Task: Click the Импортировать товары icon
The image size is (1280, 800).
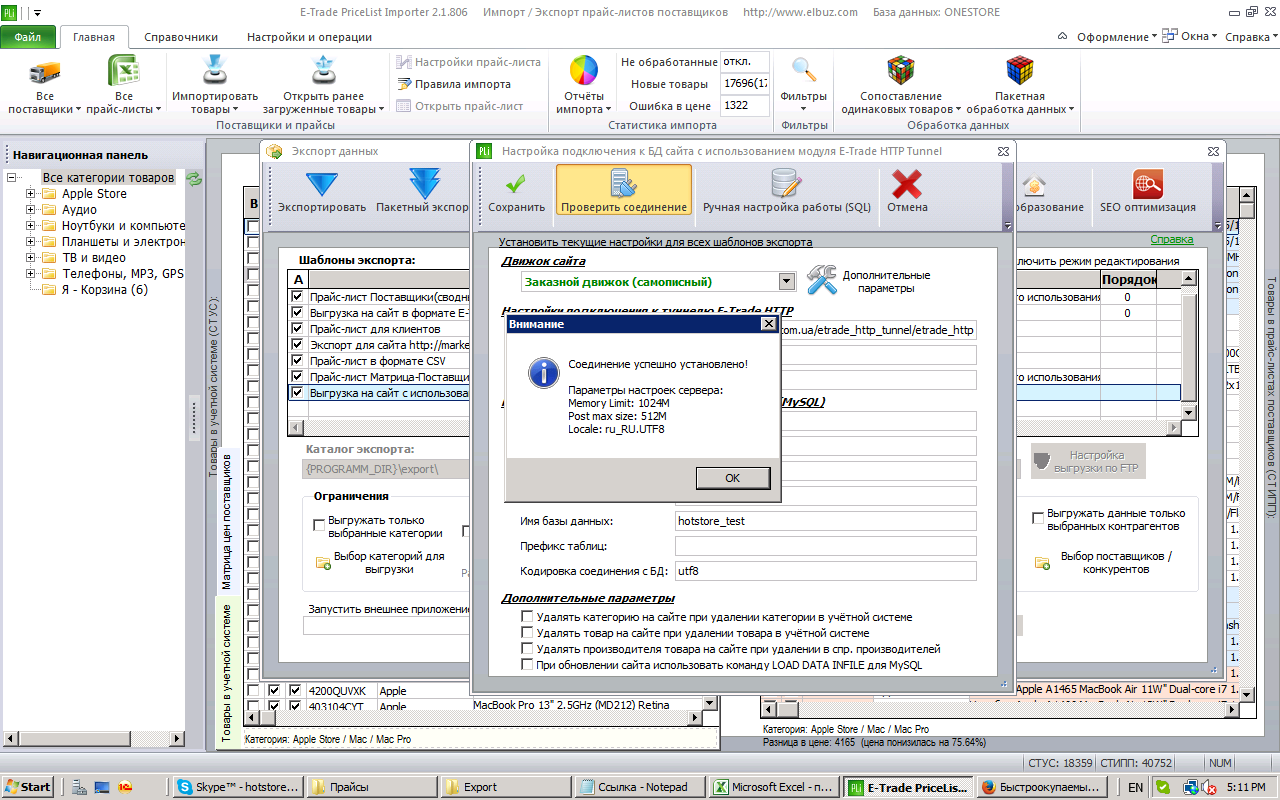Action: coord(215,71)
